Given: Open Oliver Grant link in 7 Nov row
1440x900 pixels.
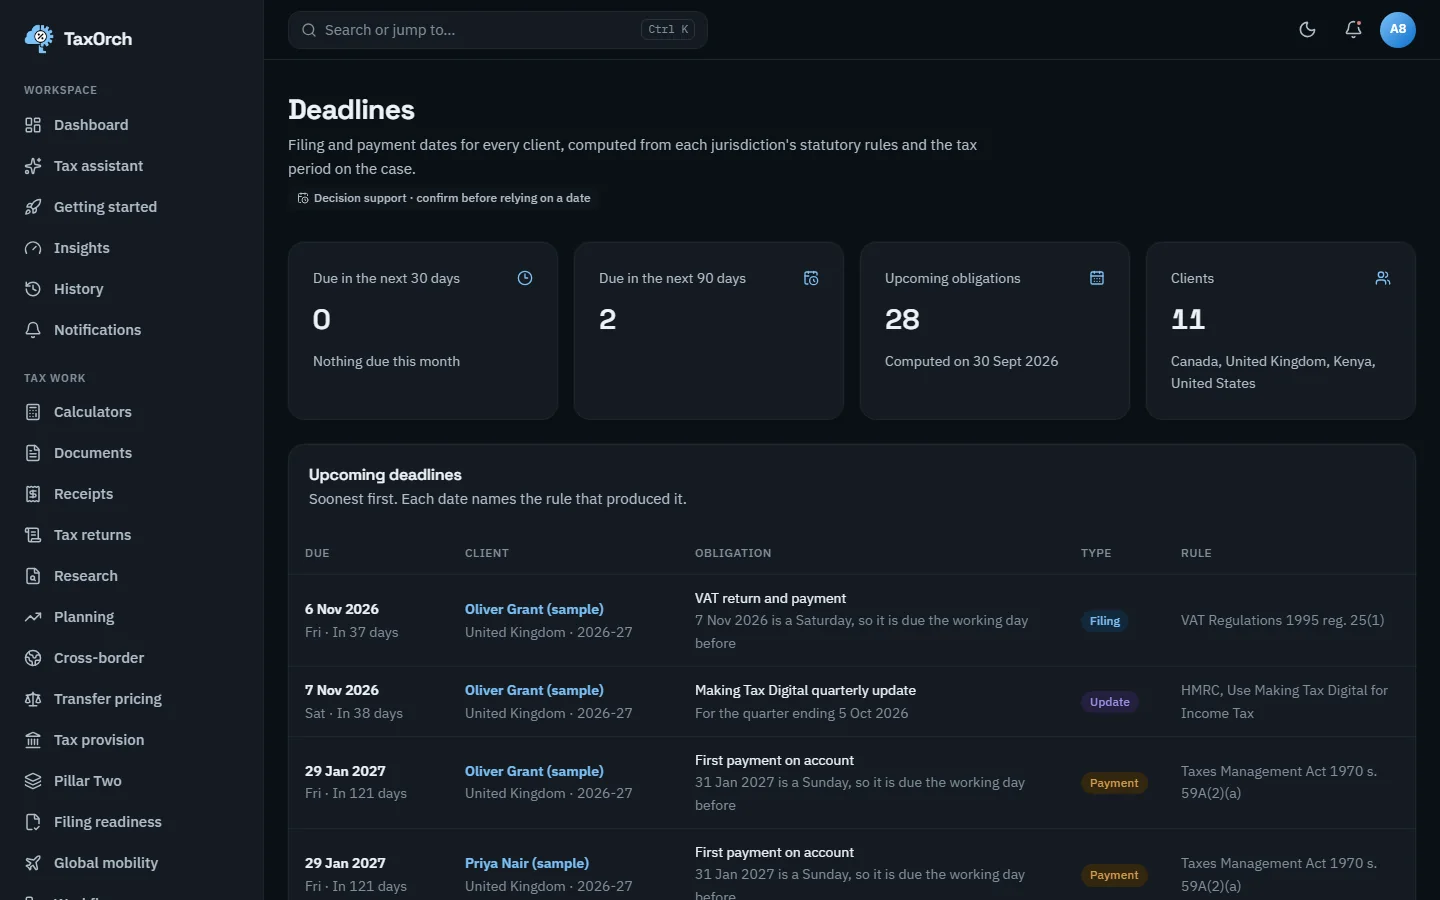Looking at the screenshot, I should 534,690.
